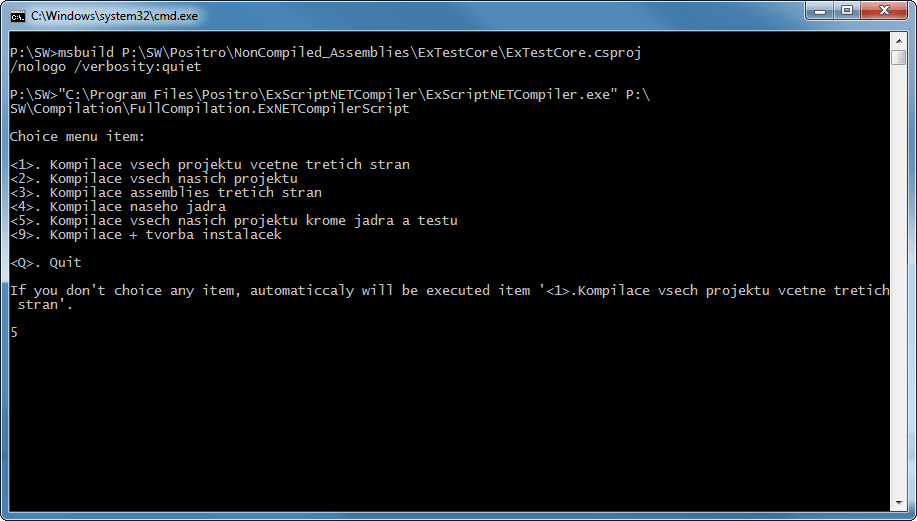Screen dimensions: 917x521
Task: Click the scrollbar down arrow
Action: point(898,505)
